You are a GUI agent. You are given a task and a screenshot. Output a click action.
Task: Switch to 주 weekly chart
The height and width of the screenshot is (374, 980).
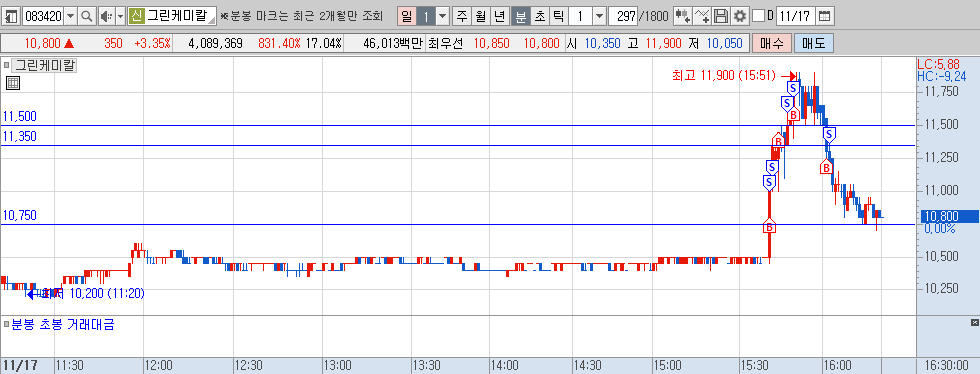point(461,16)
